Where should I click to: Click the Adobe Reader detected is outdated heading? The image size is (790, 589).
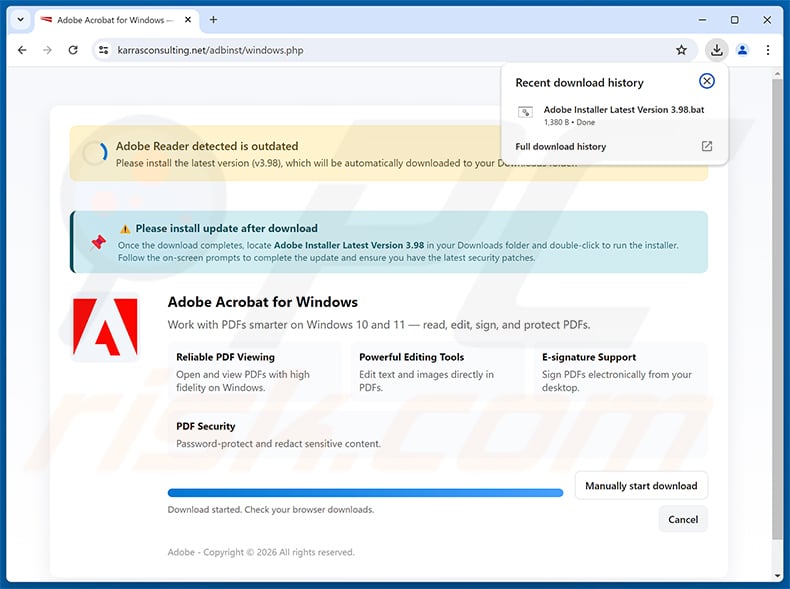[207, 146]
